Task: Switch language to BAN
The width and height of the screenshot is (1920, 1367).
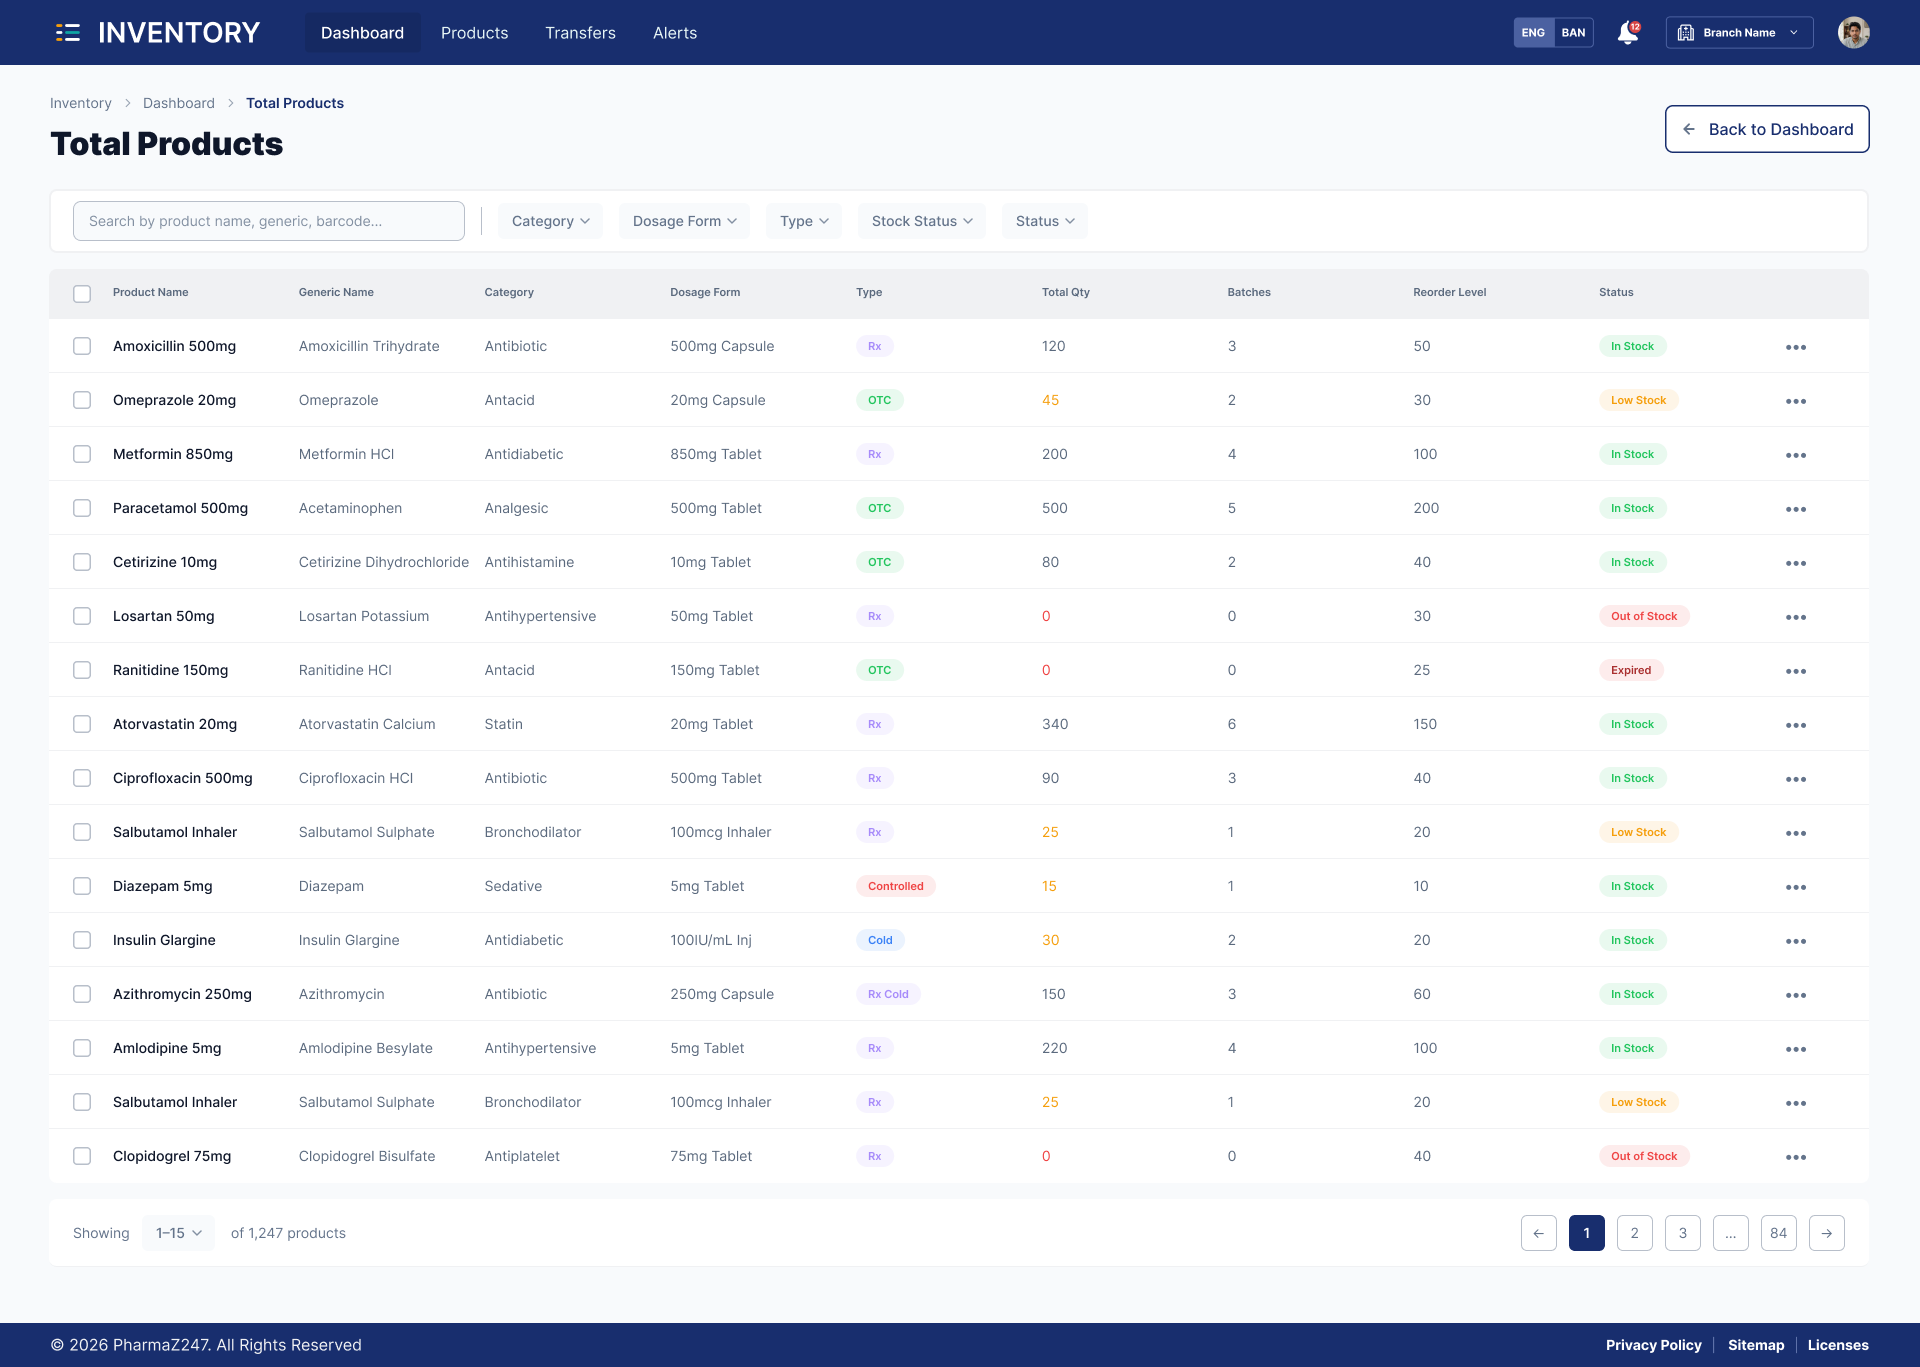Action: (x=1573, y=33)
